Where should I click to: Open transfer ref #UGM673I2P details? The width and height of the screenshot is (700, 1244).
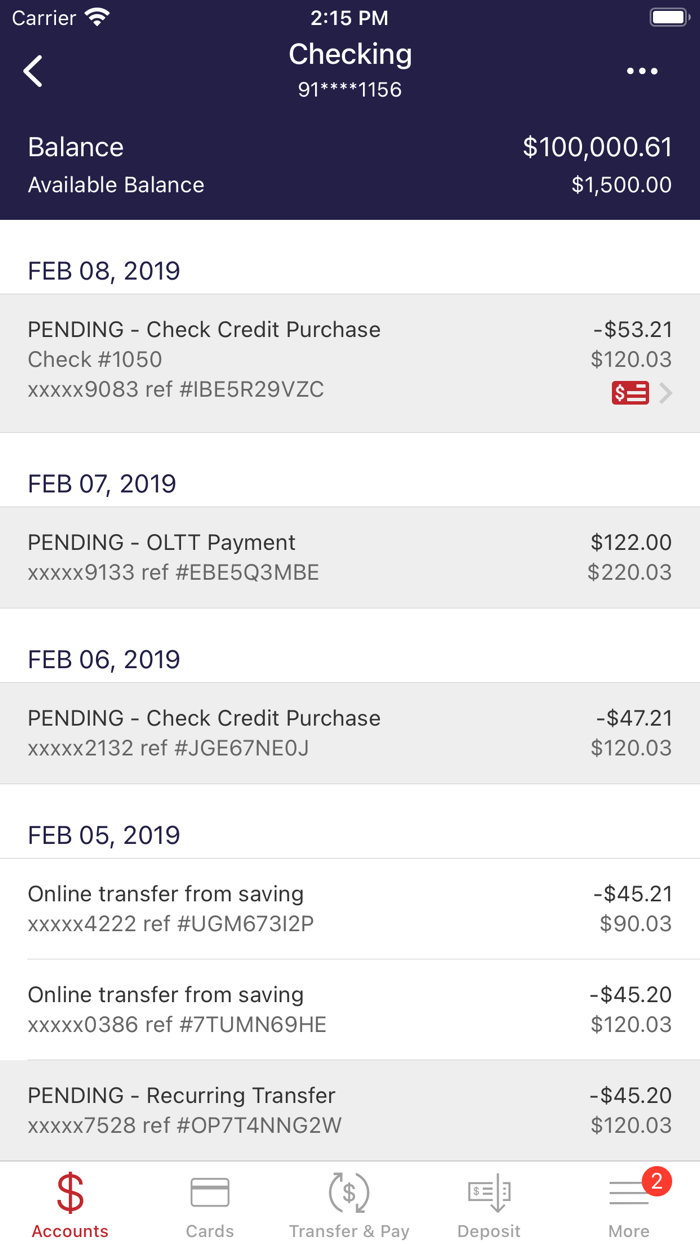pos(350,908)
